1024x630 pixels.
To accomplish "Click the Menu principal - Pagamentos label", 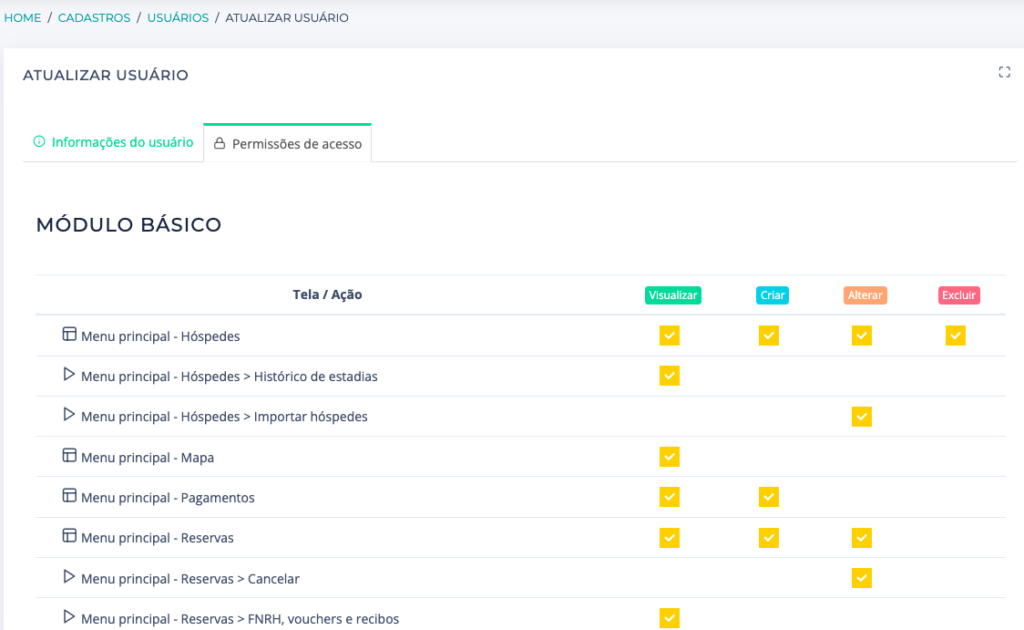I will click(168, 498).
